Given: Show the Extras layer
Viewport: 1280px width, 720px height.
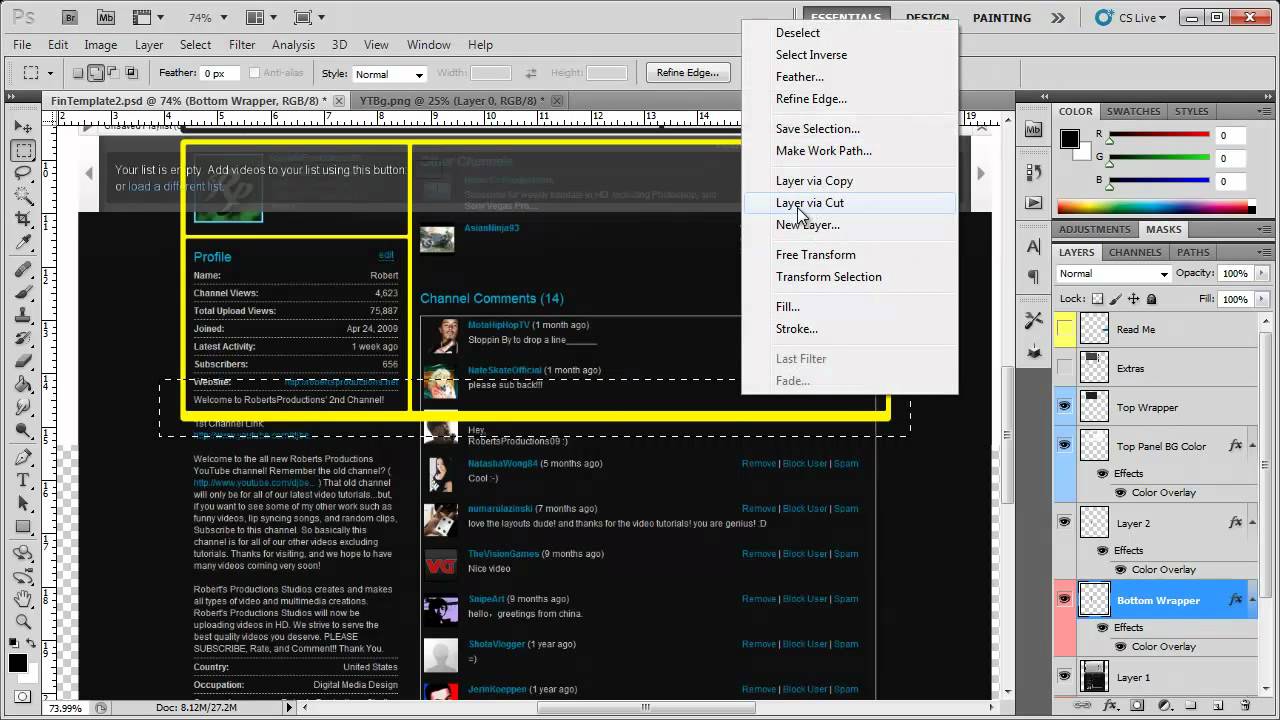Looking at the screenshot, I should 1064,368.
